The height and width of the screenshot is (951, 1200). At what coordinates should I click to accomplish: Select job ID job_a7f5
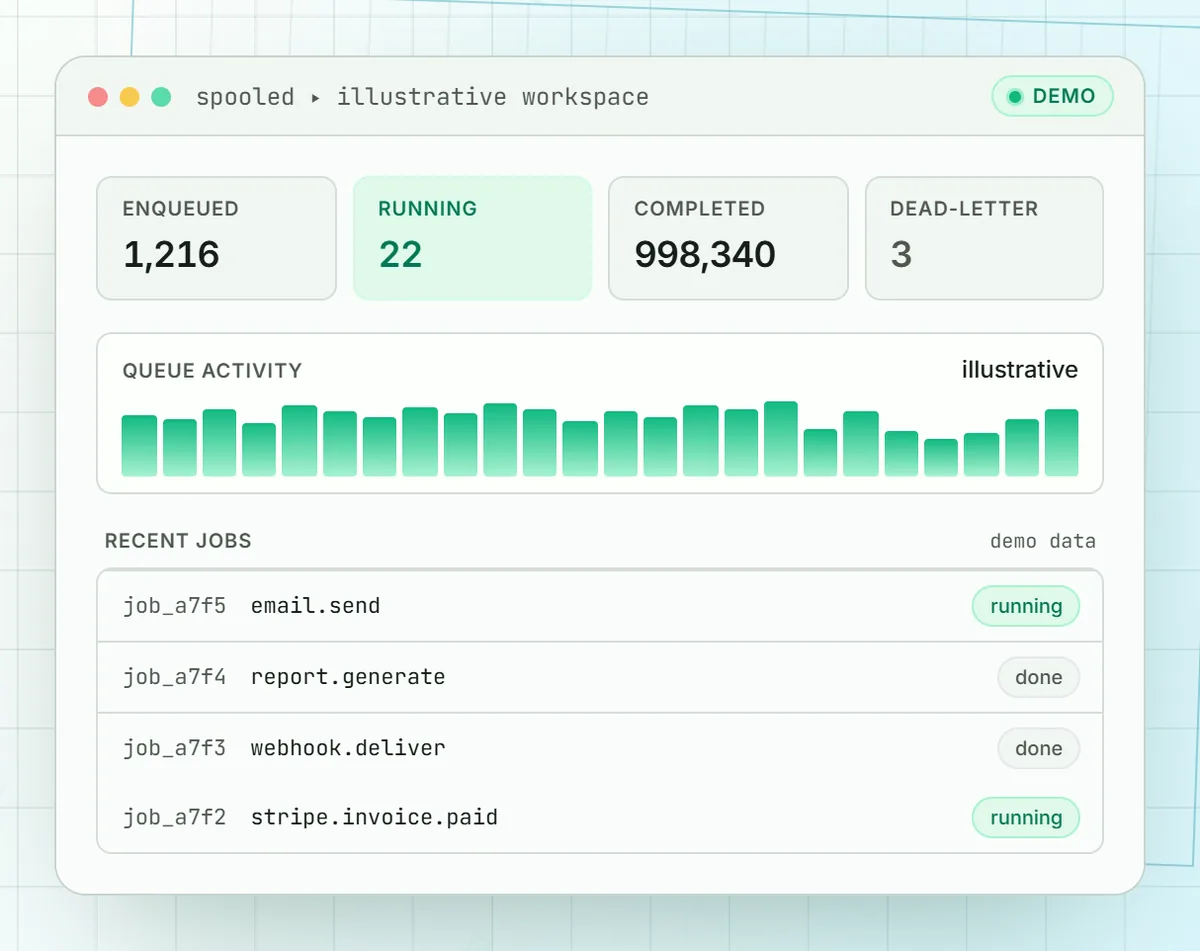coord(174,606)
